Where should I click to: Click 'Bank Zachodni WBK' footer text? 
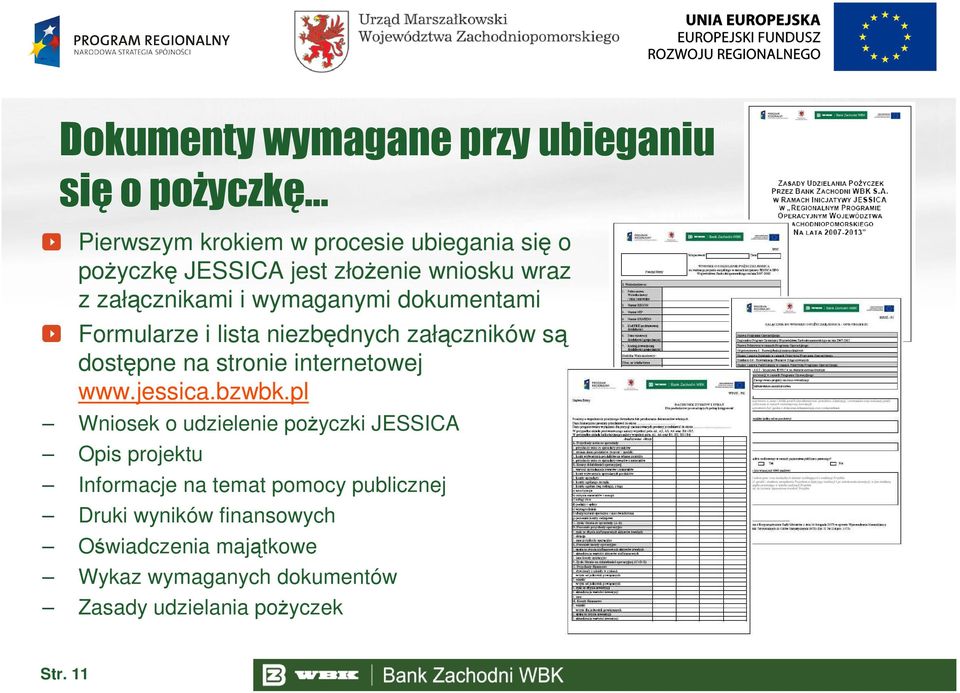coord(473,675)
